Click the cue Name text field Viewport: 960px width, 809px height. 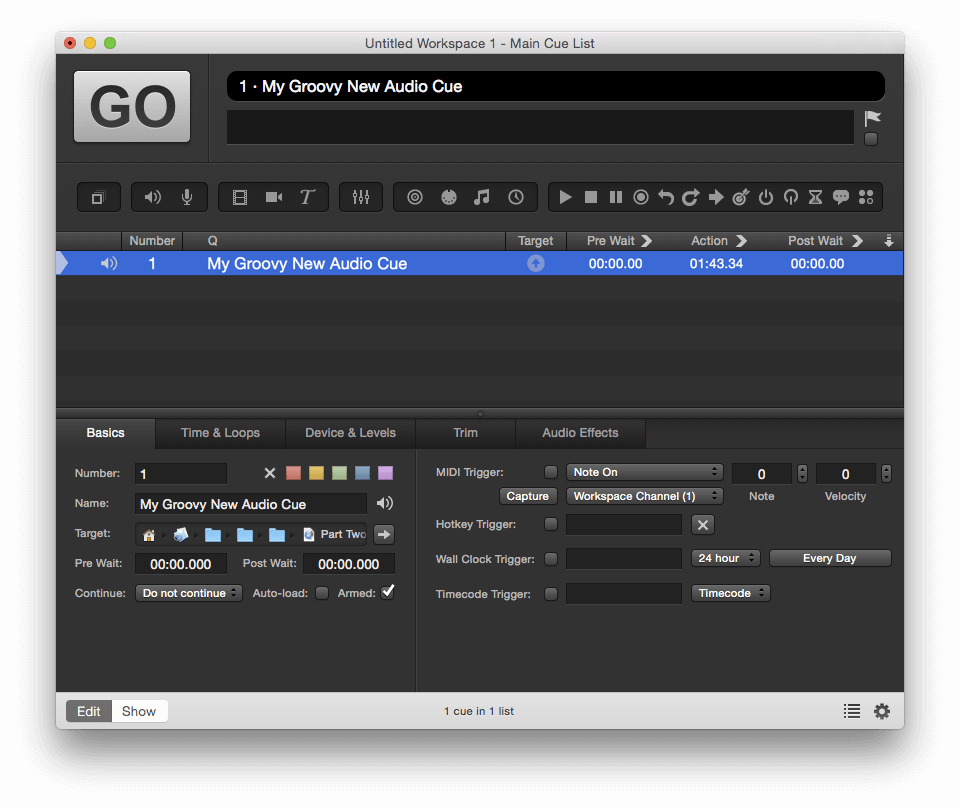pos(251,504)
